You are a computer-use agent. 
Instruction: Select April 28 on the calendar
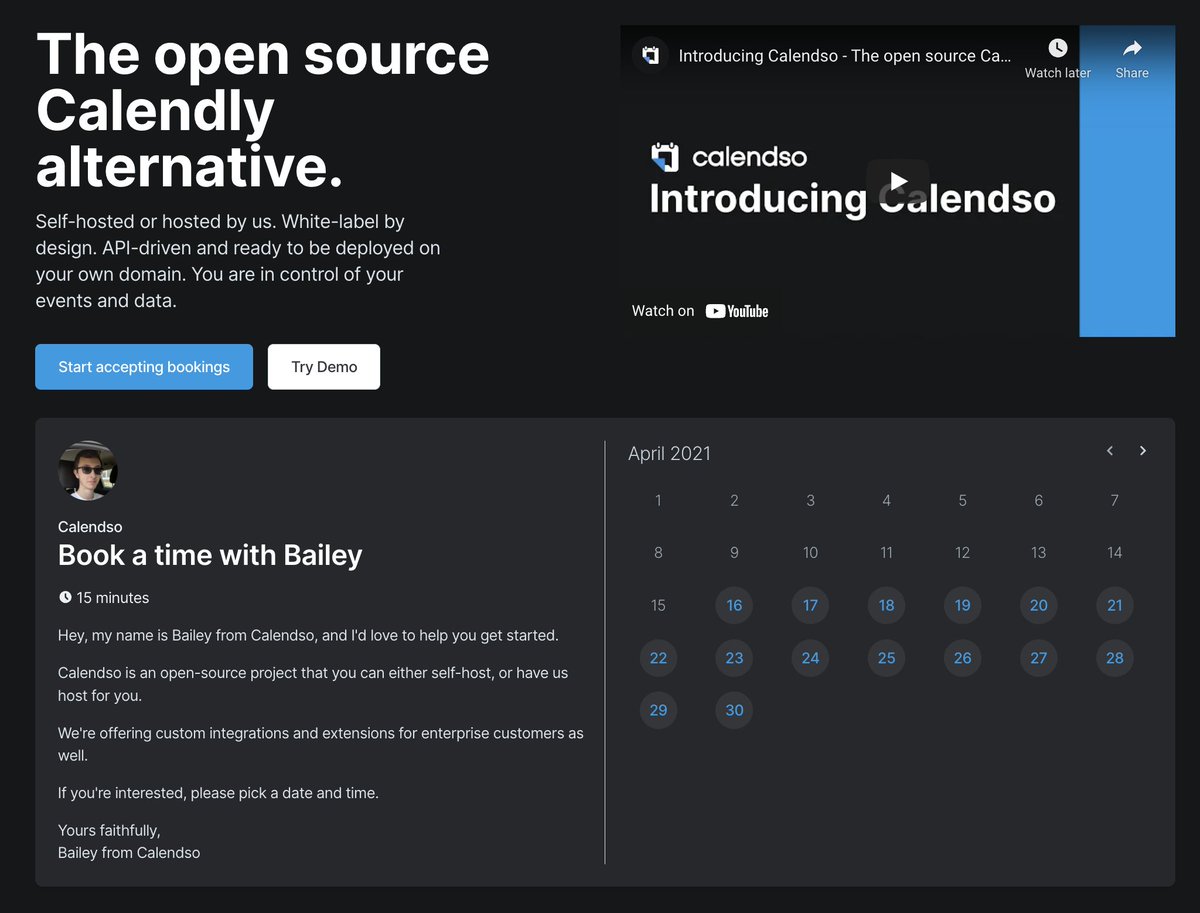[x=1115, y=658]
